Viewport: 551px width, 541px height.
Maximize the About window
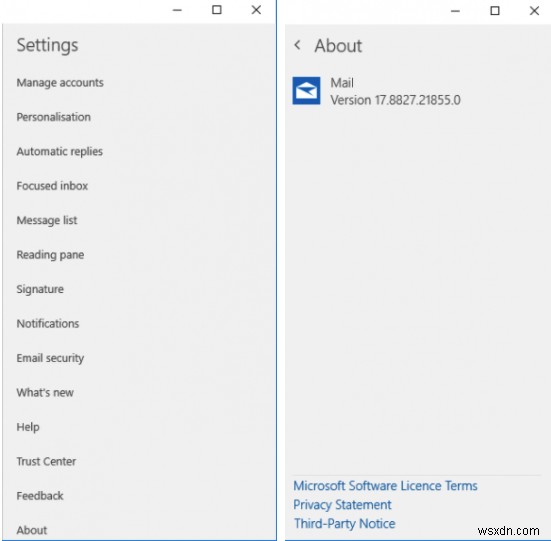click(x=495, y=11)
